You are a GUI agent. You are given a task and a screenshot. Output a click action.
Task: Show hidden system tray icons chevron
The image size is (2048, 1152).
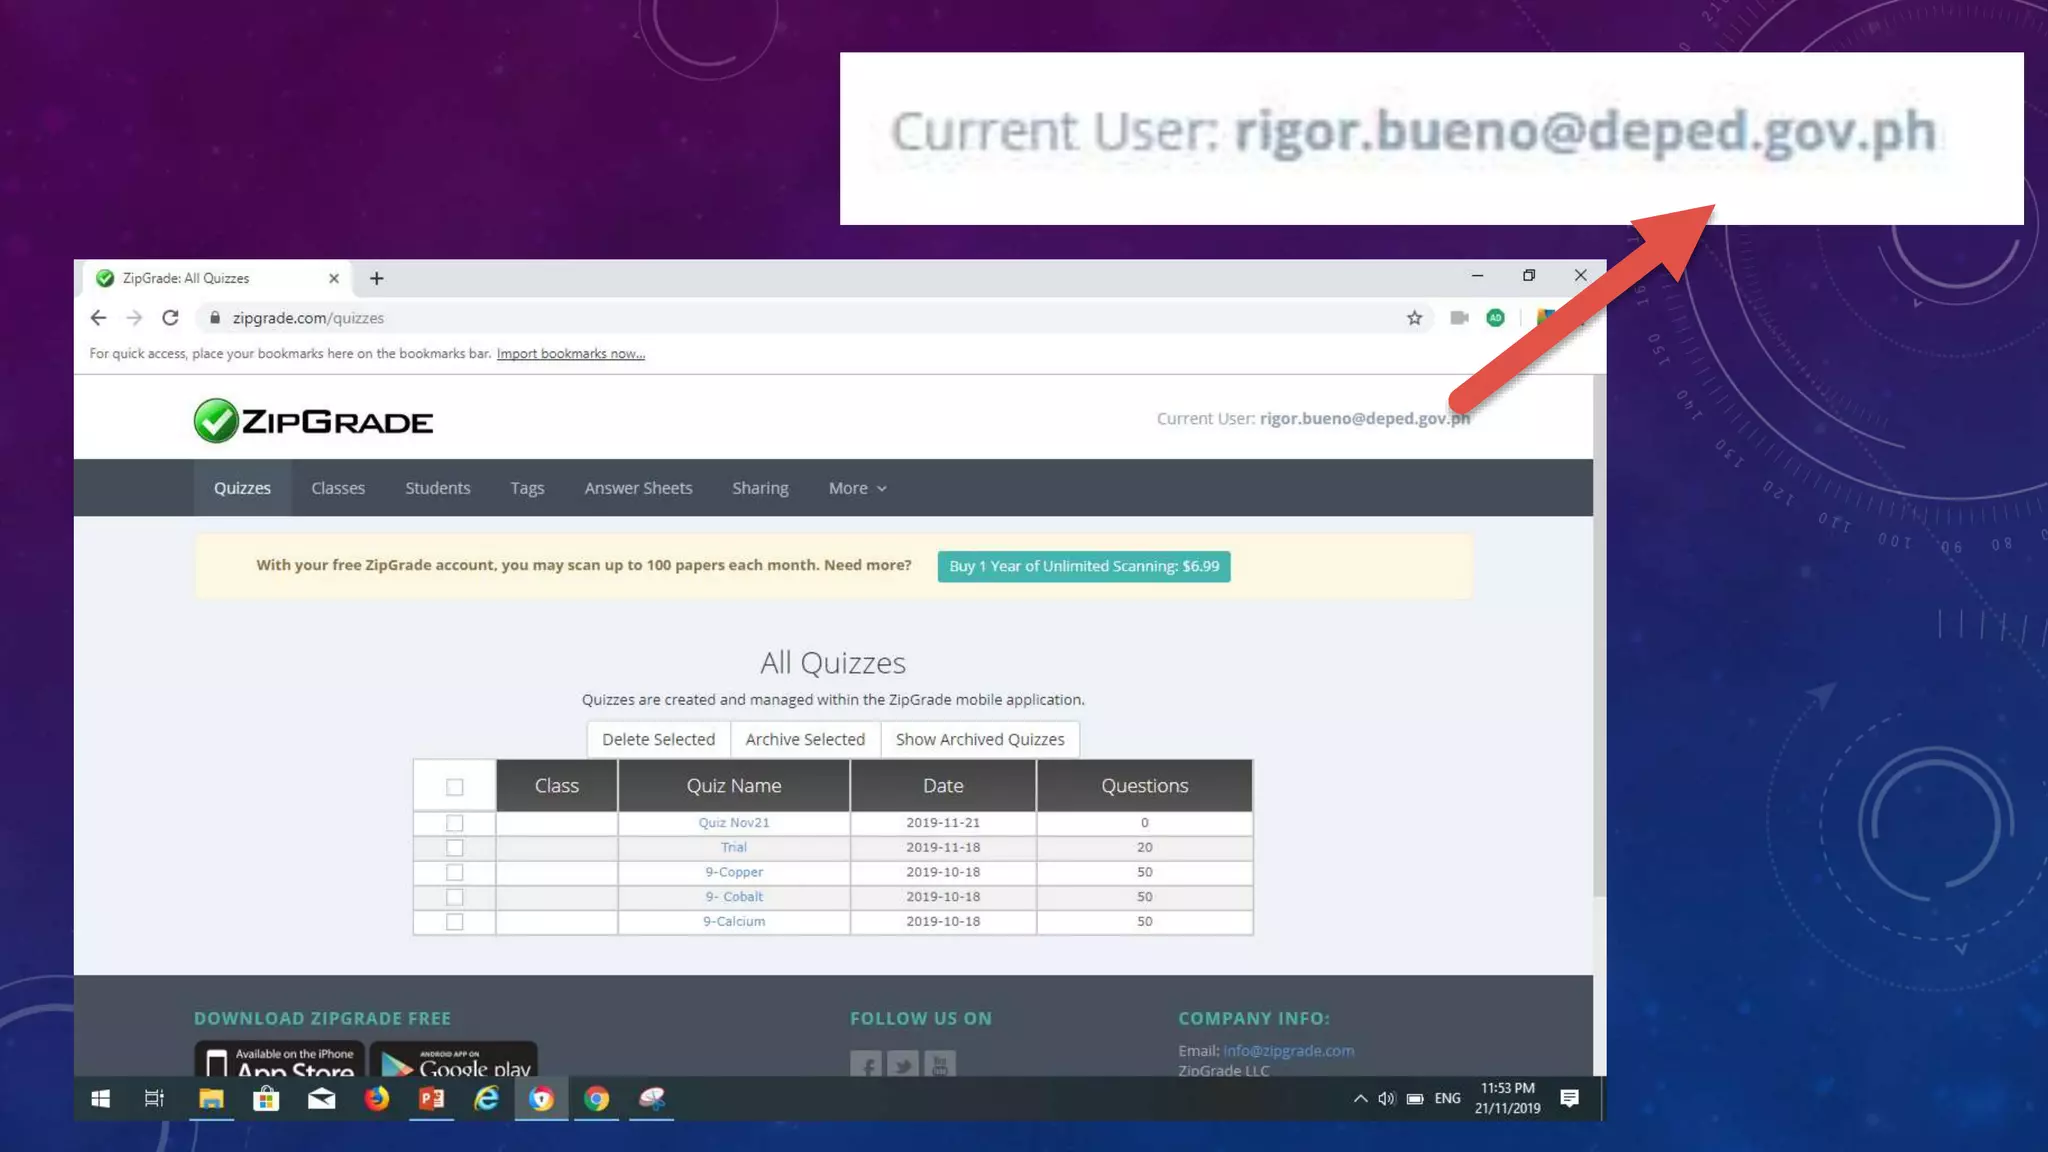[x=1360, y=1099]
